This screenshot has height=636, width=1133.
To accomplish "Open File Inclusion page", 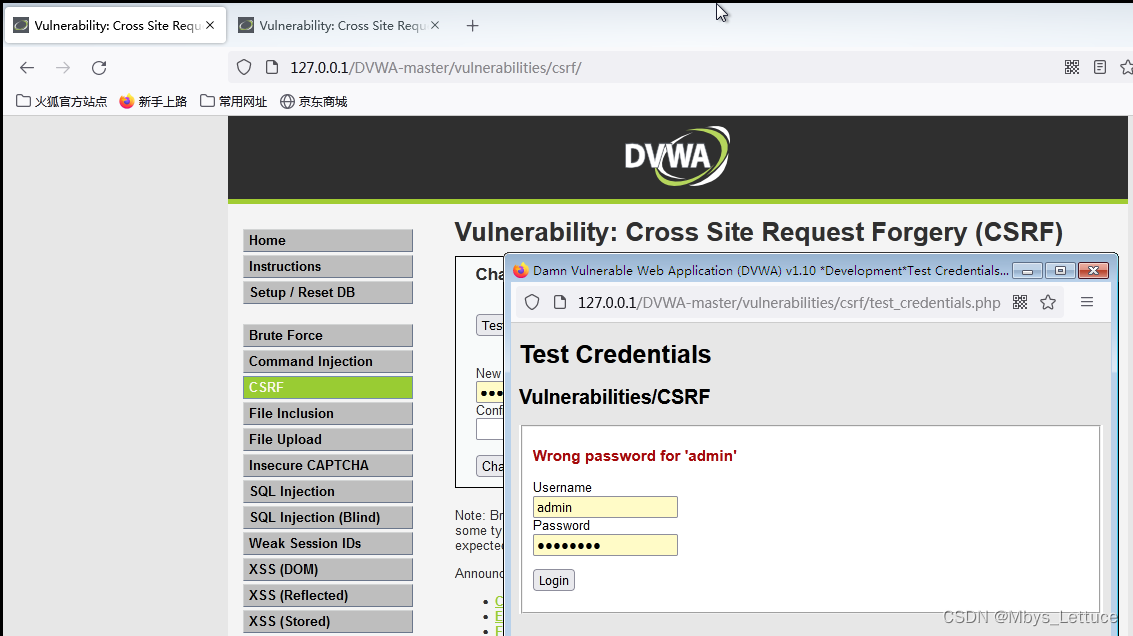I will tap(328, 413).
